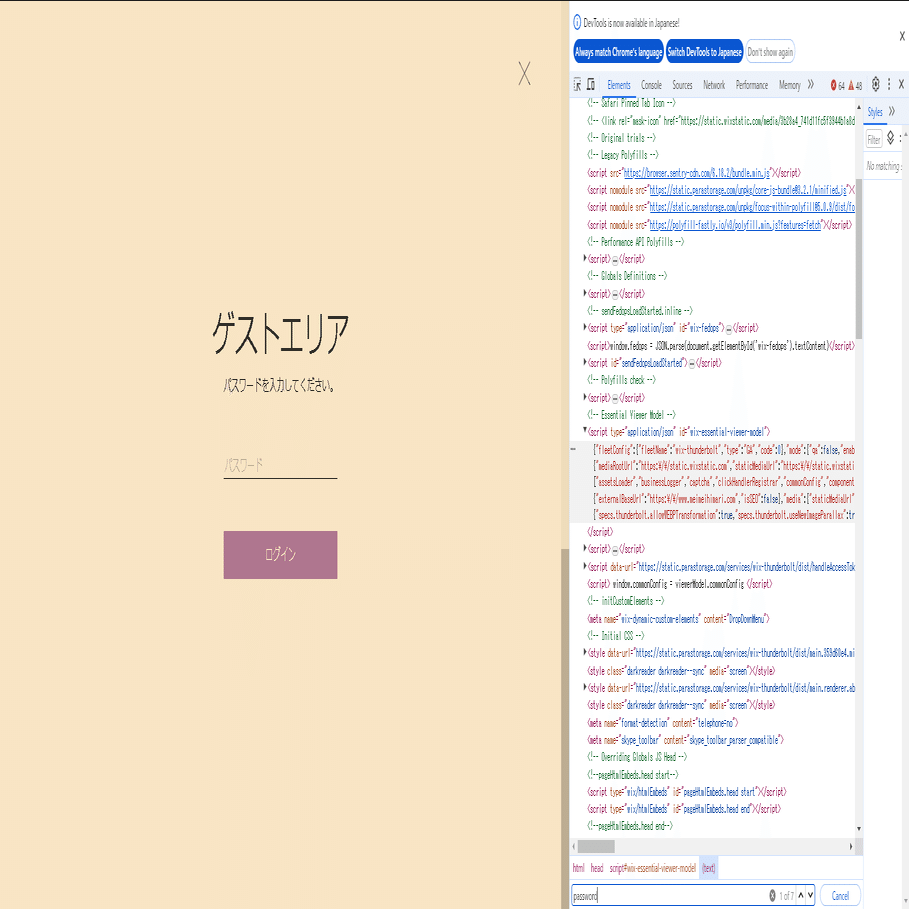Expand the sendFedopsLoadStarted script node
The image size is (909, 909).
585,362
